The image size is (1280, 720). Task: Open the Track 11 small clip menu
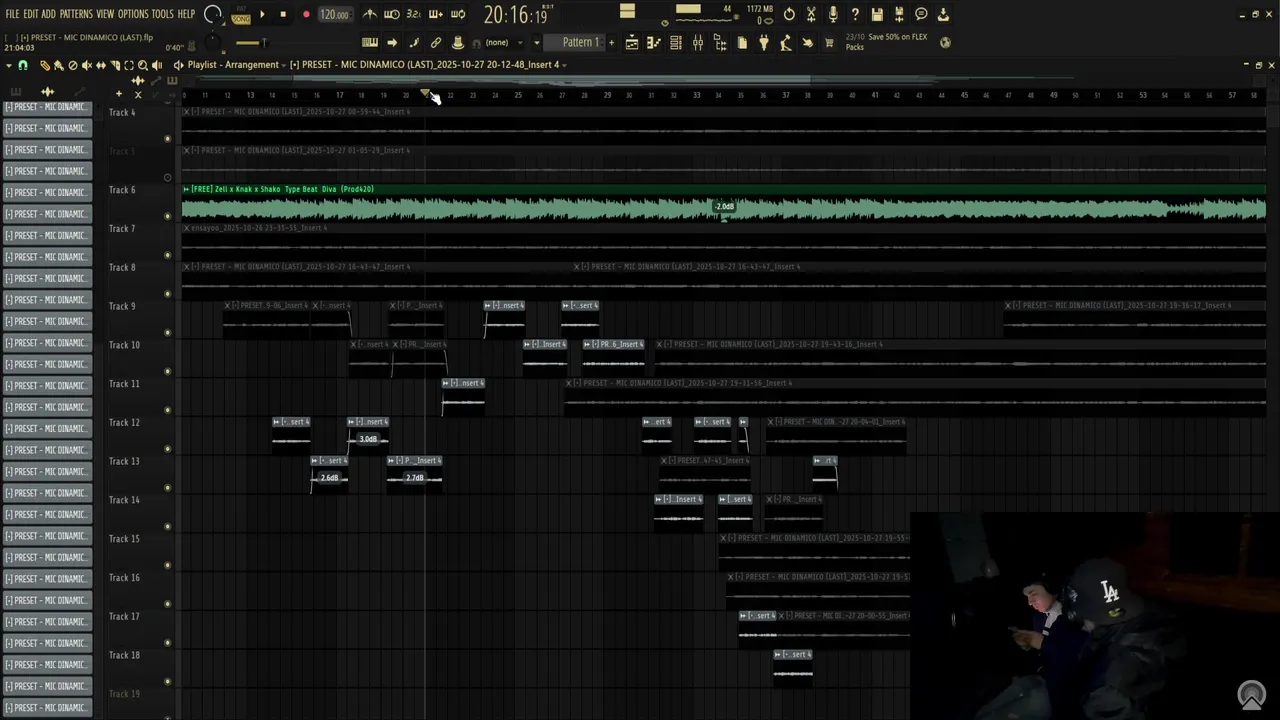[446, 383]
